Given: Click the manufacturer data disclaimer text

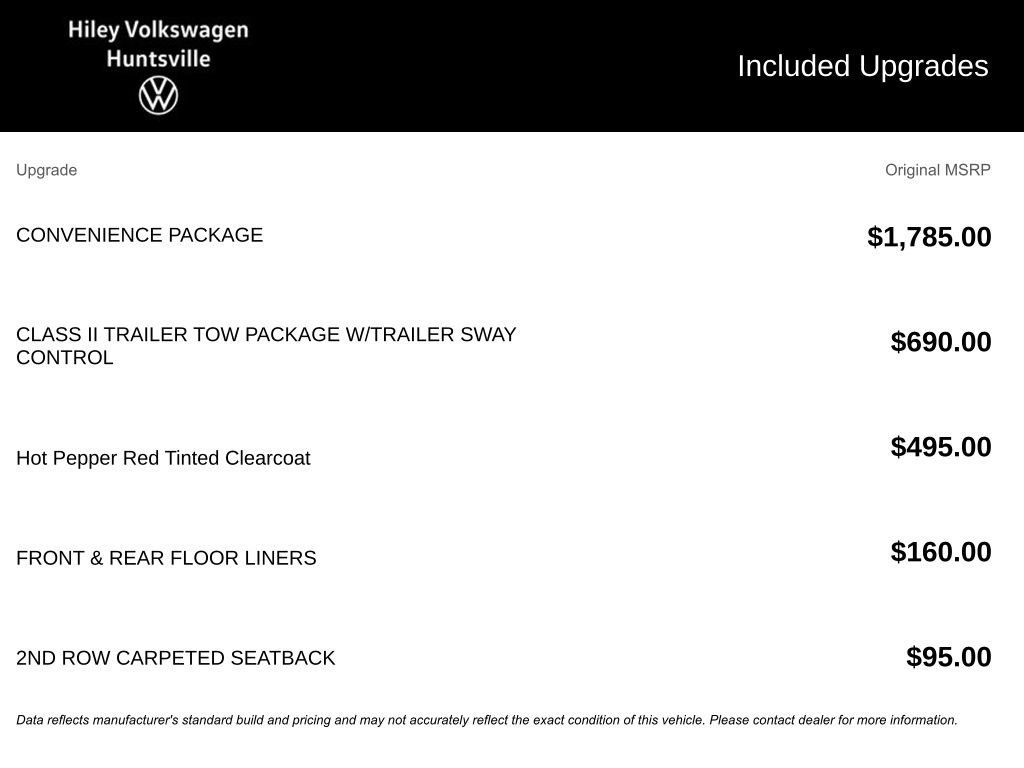Looking at the screenshot, I should click(487, 720).
